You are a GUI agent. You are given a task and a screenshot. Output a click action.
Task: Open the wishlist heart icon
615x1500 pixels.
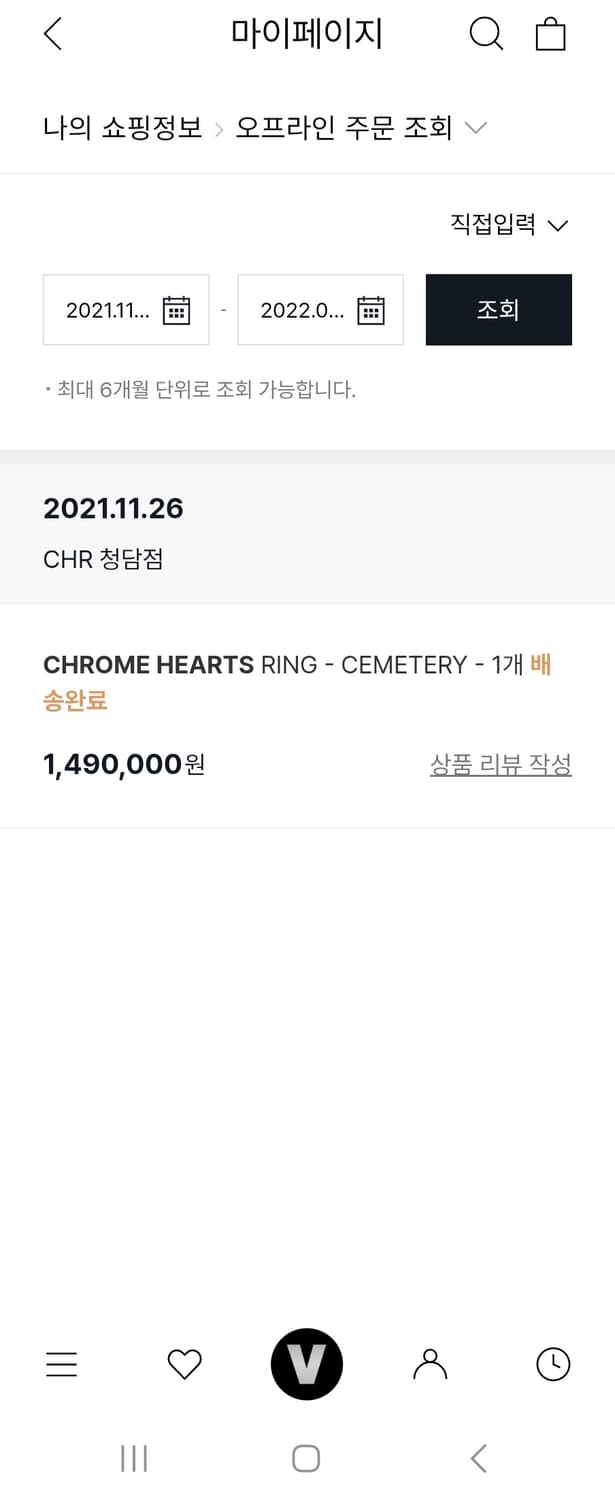[x=184, y=1364]
